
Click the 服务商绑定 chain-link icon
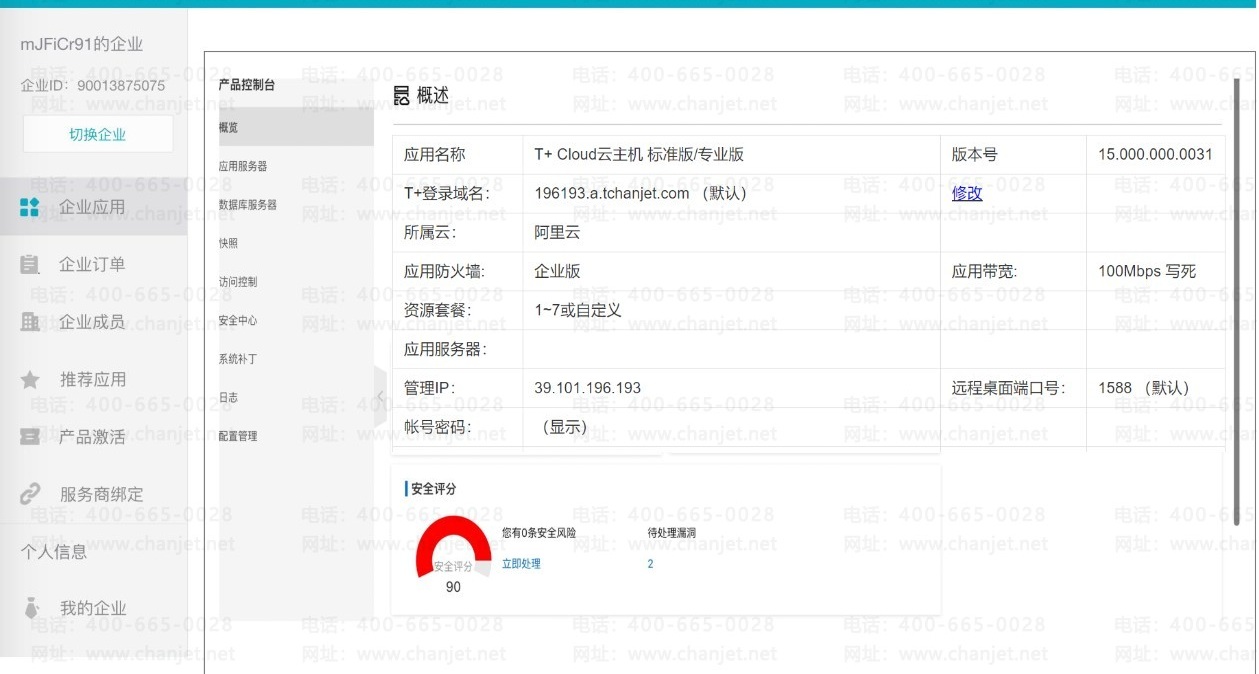click(x=30, y=494)
